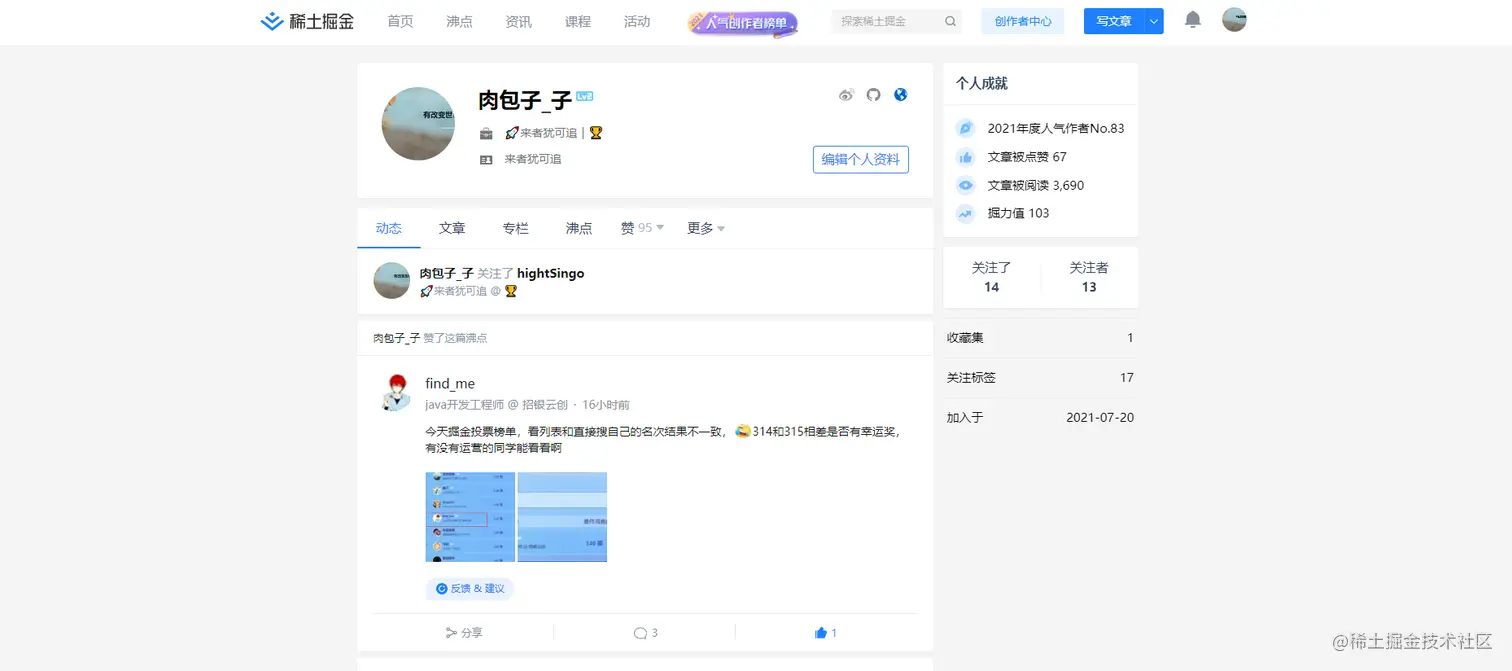Open the second post image thumbnail

[562, 517]
